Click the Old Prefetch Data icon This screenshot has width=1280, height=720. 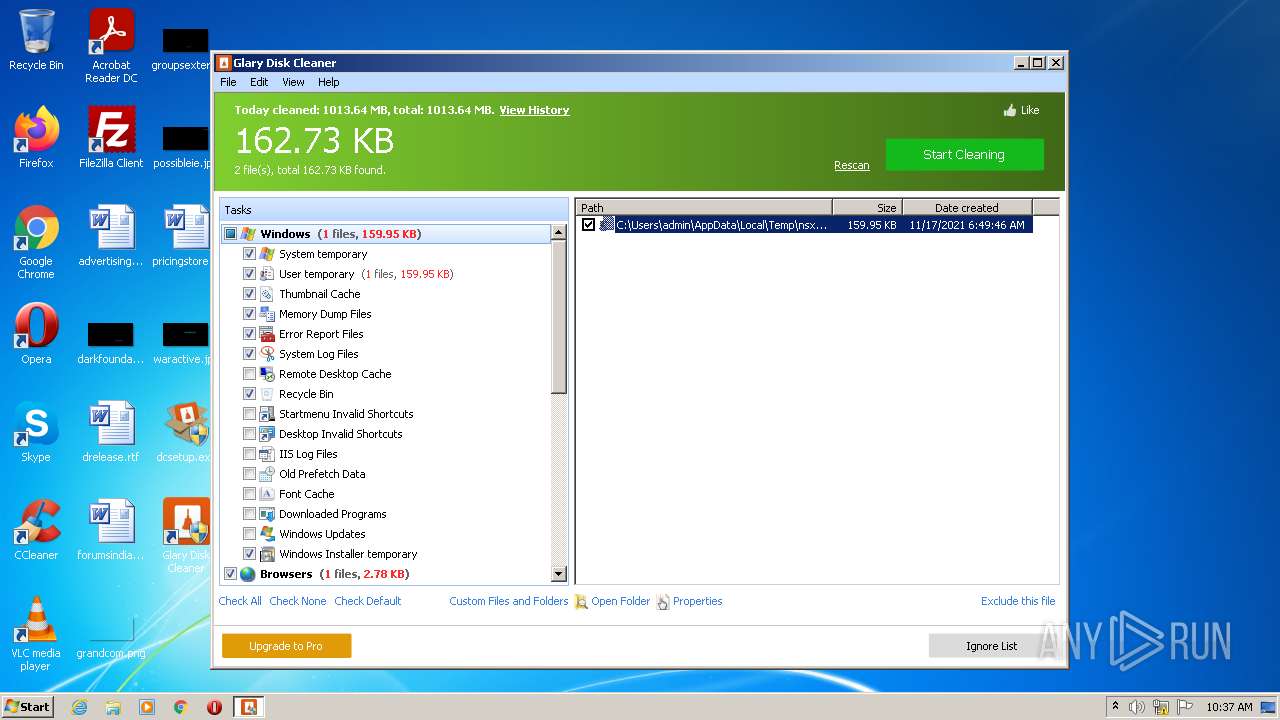267,474
